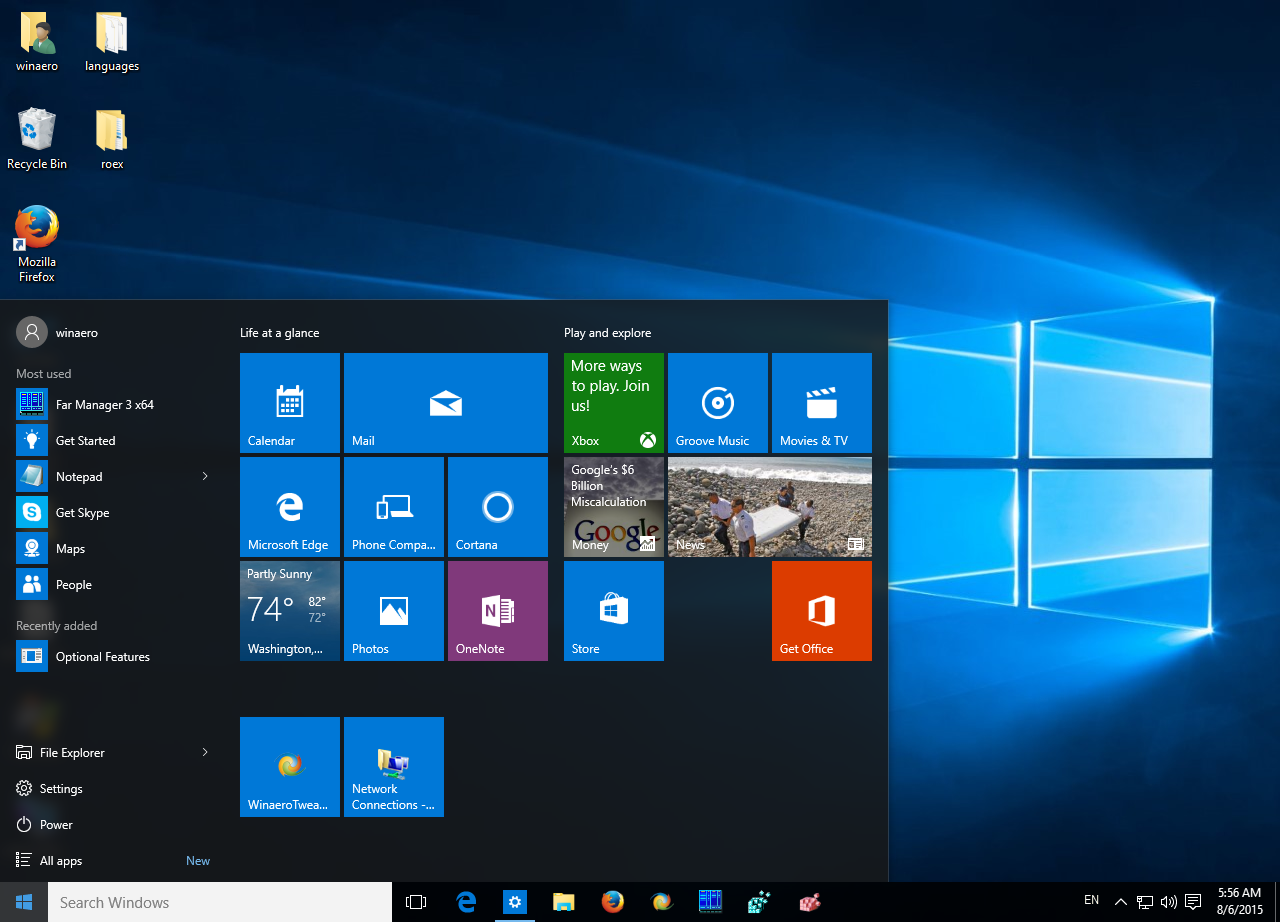Open the Get Office tile
Screen dimensions: 1280x922
click(x=821, y=611)
